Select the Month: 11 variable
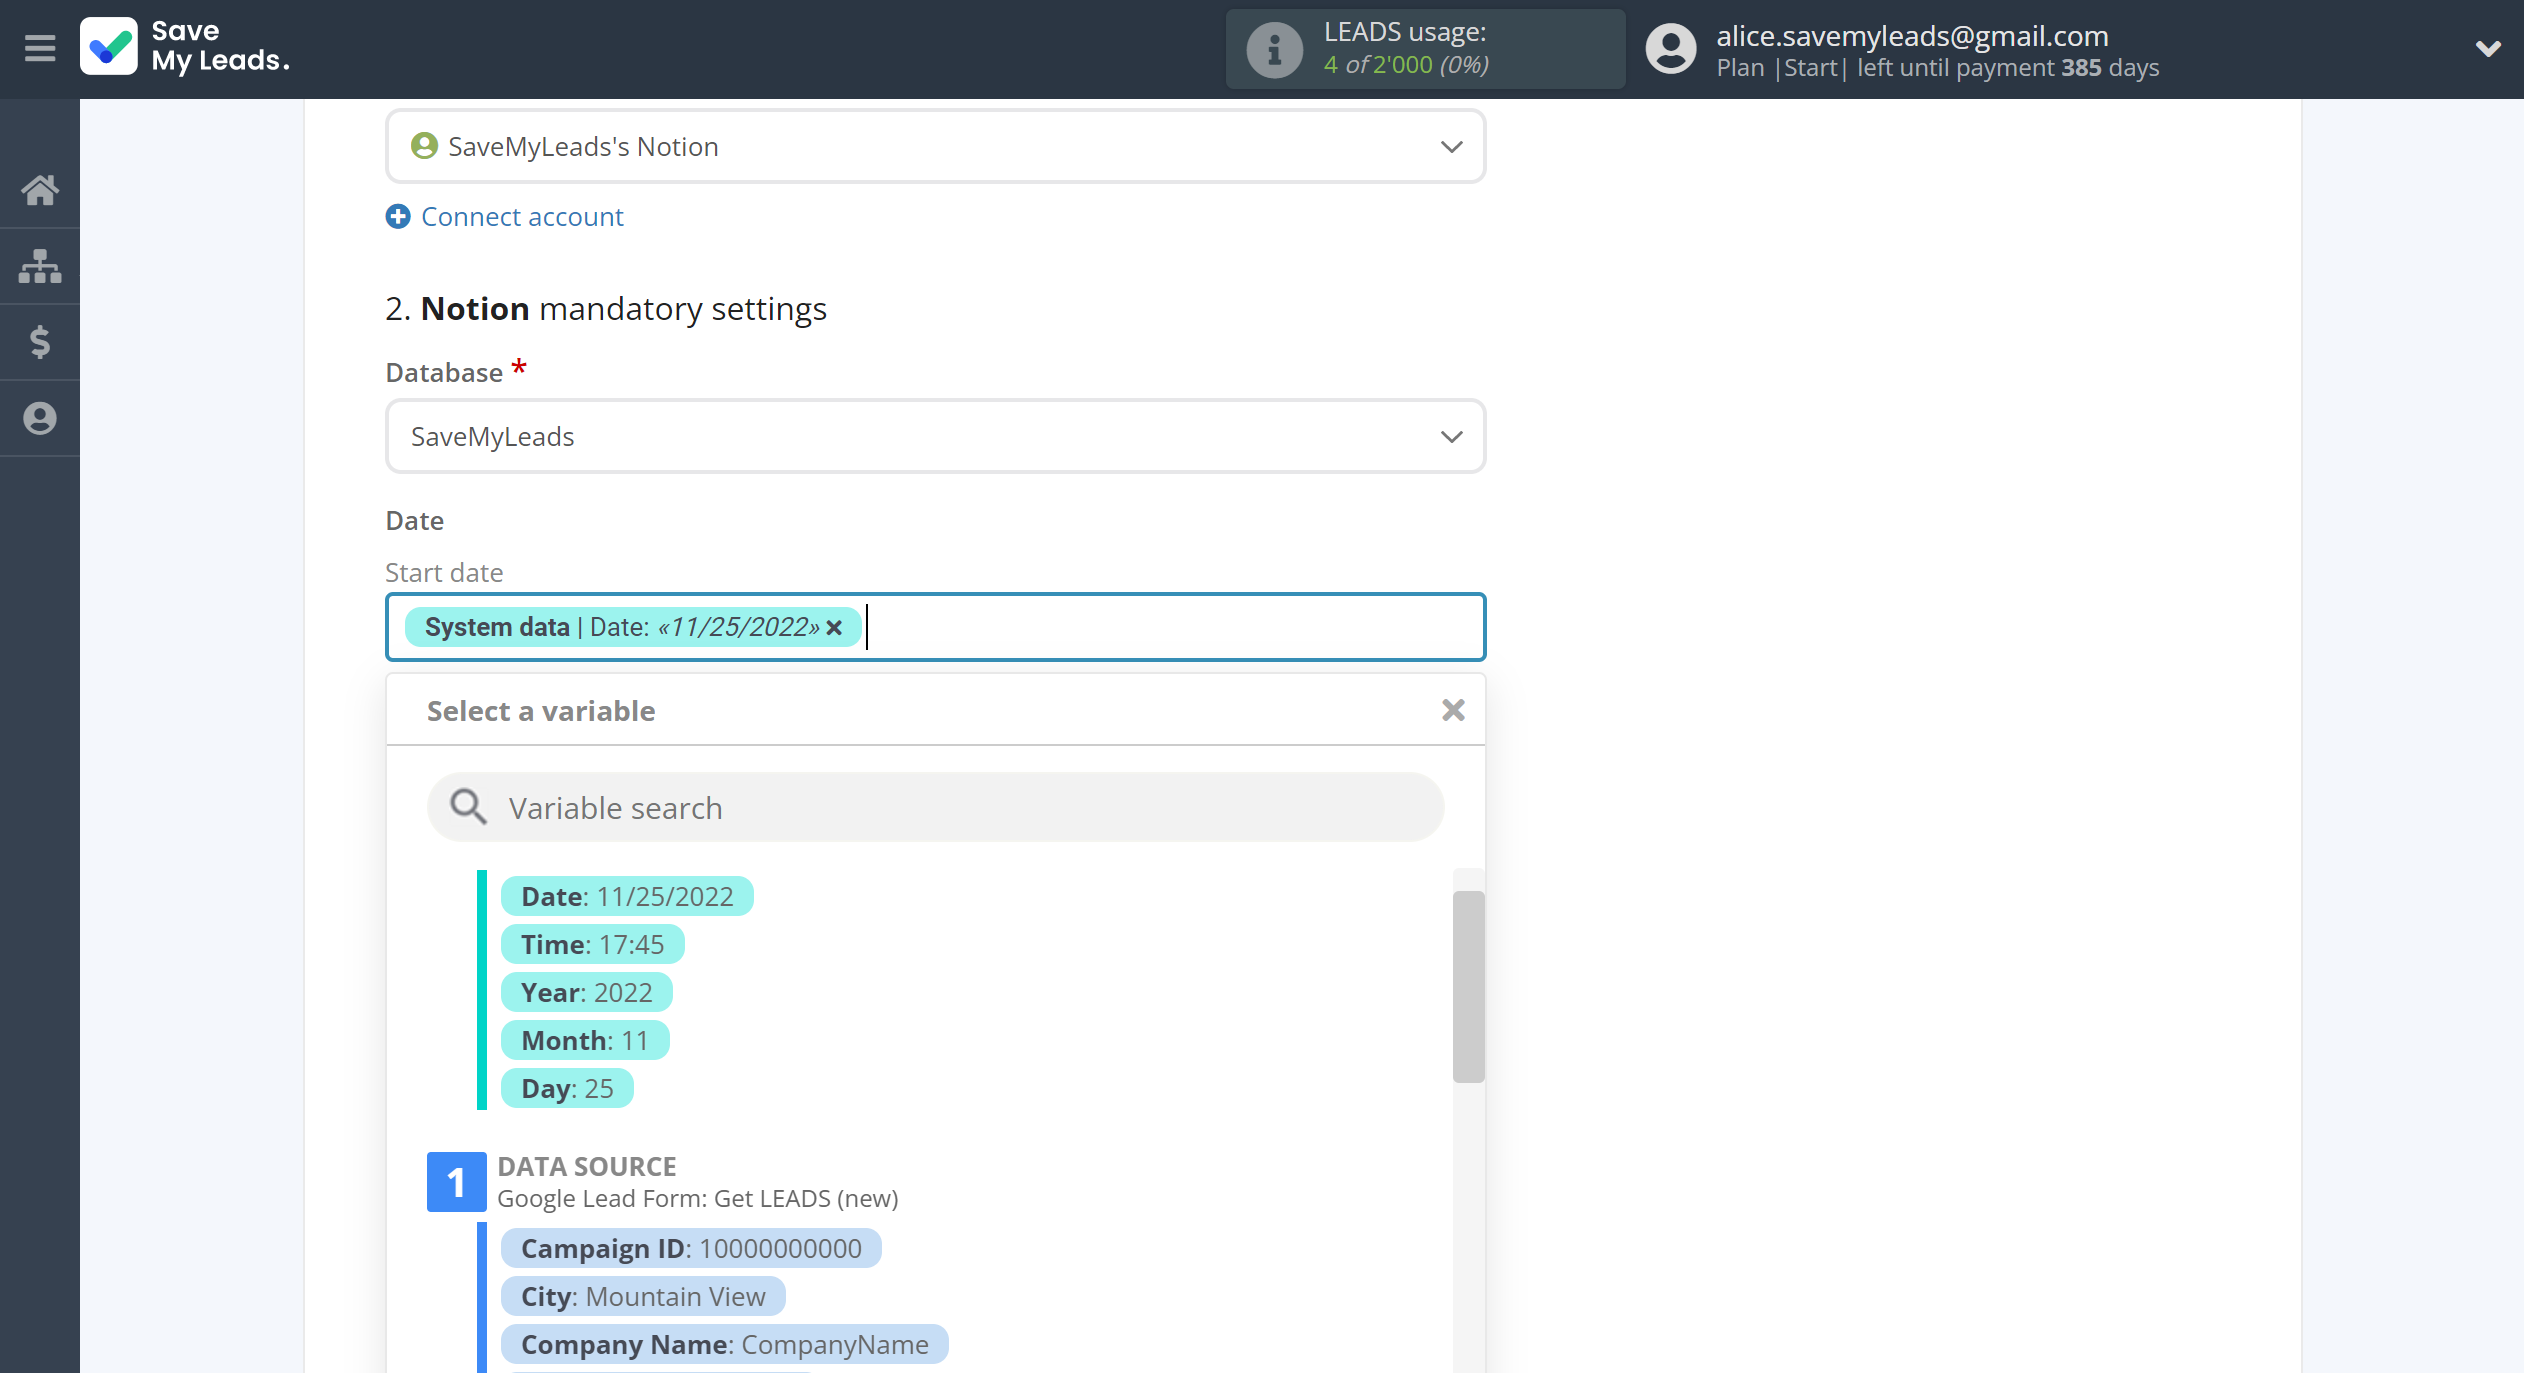This screenshot has height=1373, width=2524. (x=584, y=1040)
